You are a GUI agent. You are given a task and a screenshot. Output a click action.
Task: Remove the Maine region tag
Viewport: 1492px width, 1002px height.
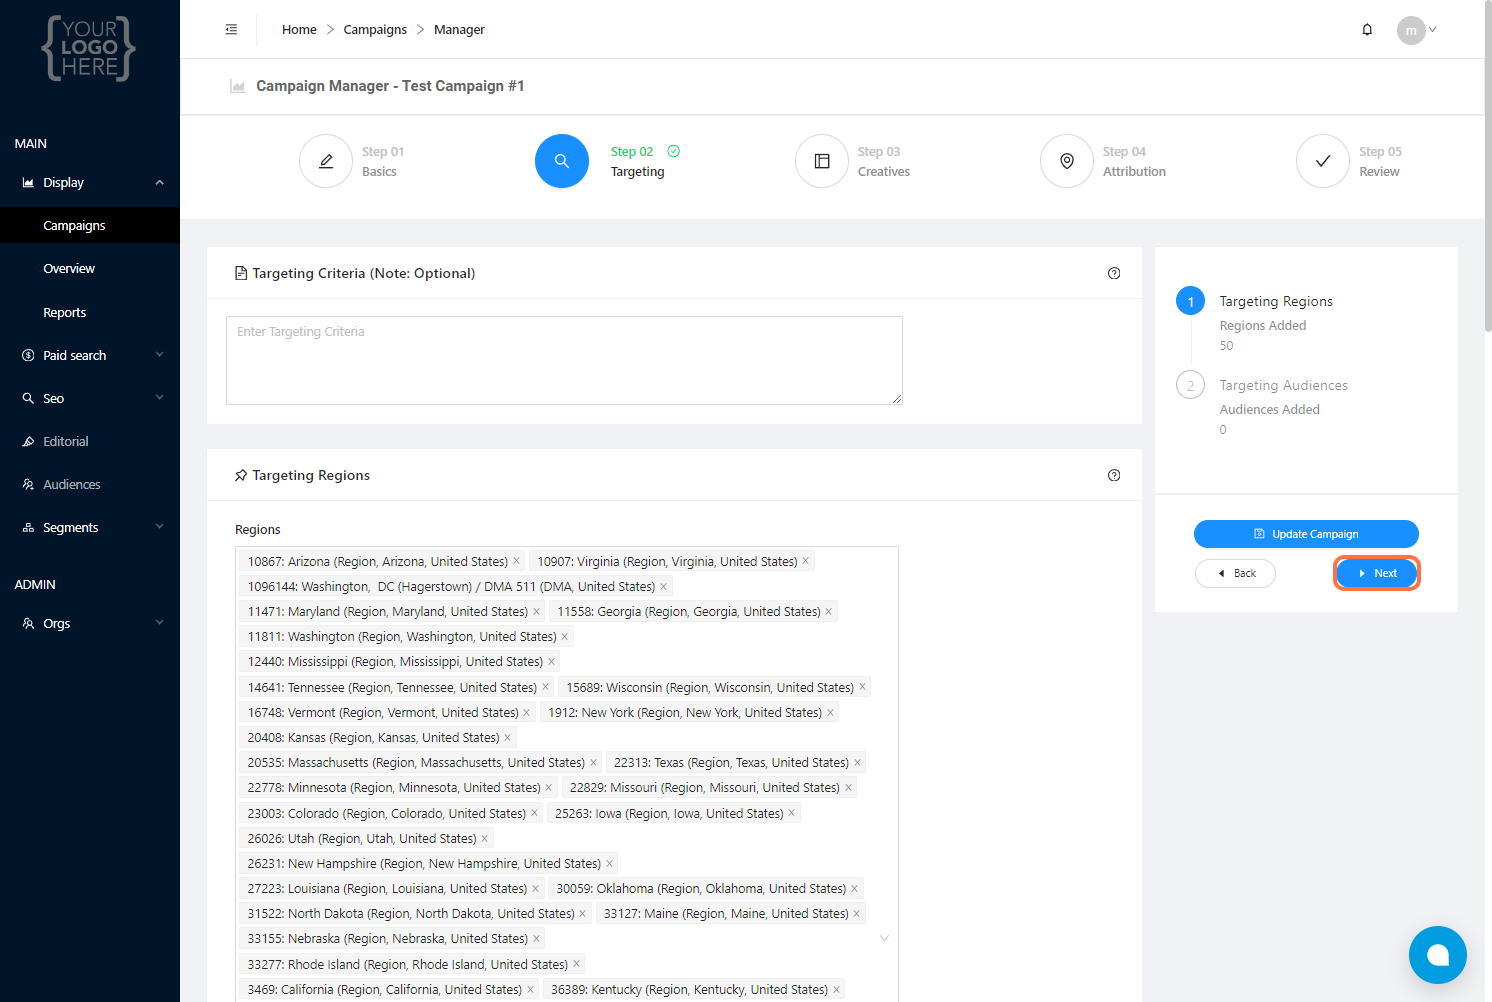856,913
